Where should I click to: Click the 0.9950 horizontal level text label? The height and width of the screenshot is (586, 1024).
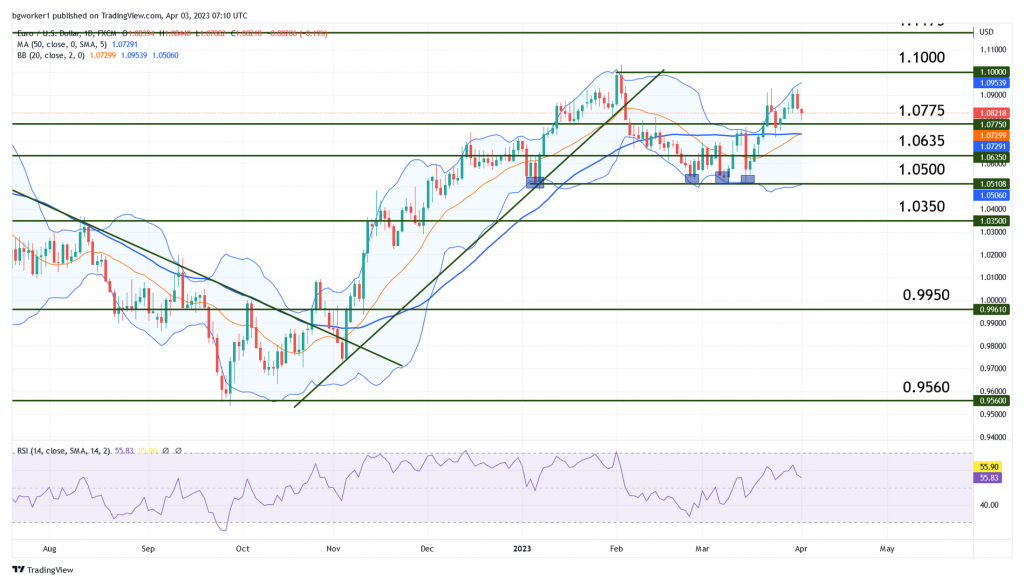[925, 295]
